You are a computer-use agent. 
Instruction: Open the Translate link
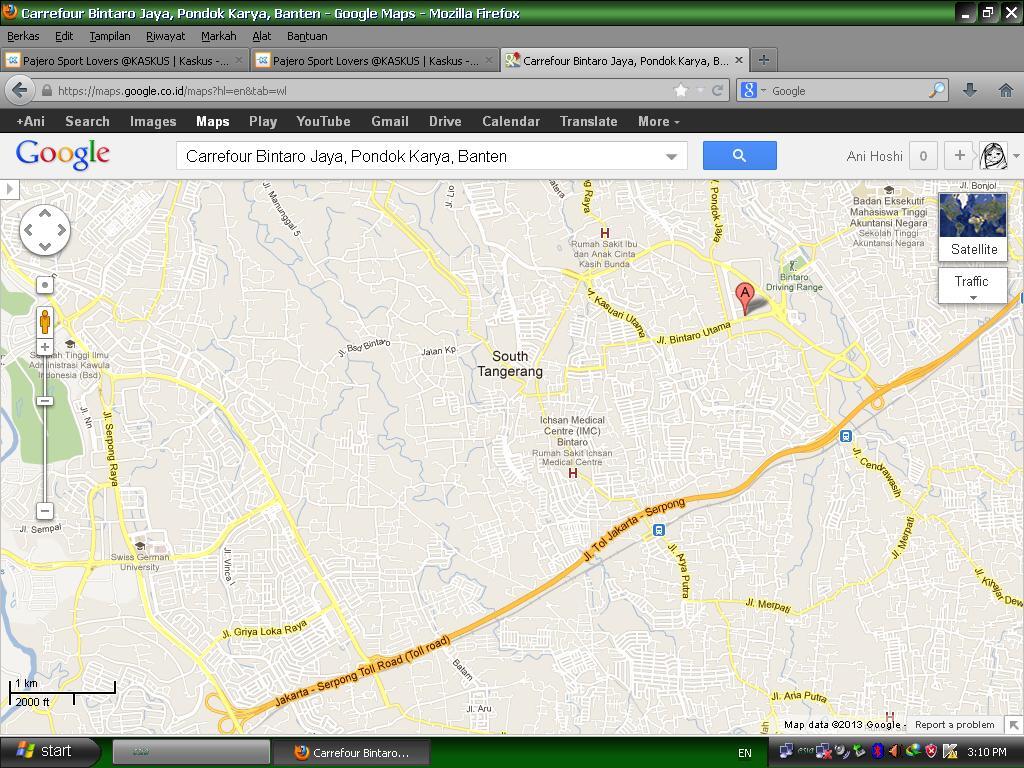tap(588, 121)
